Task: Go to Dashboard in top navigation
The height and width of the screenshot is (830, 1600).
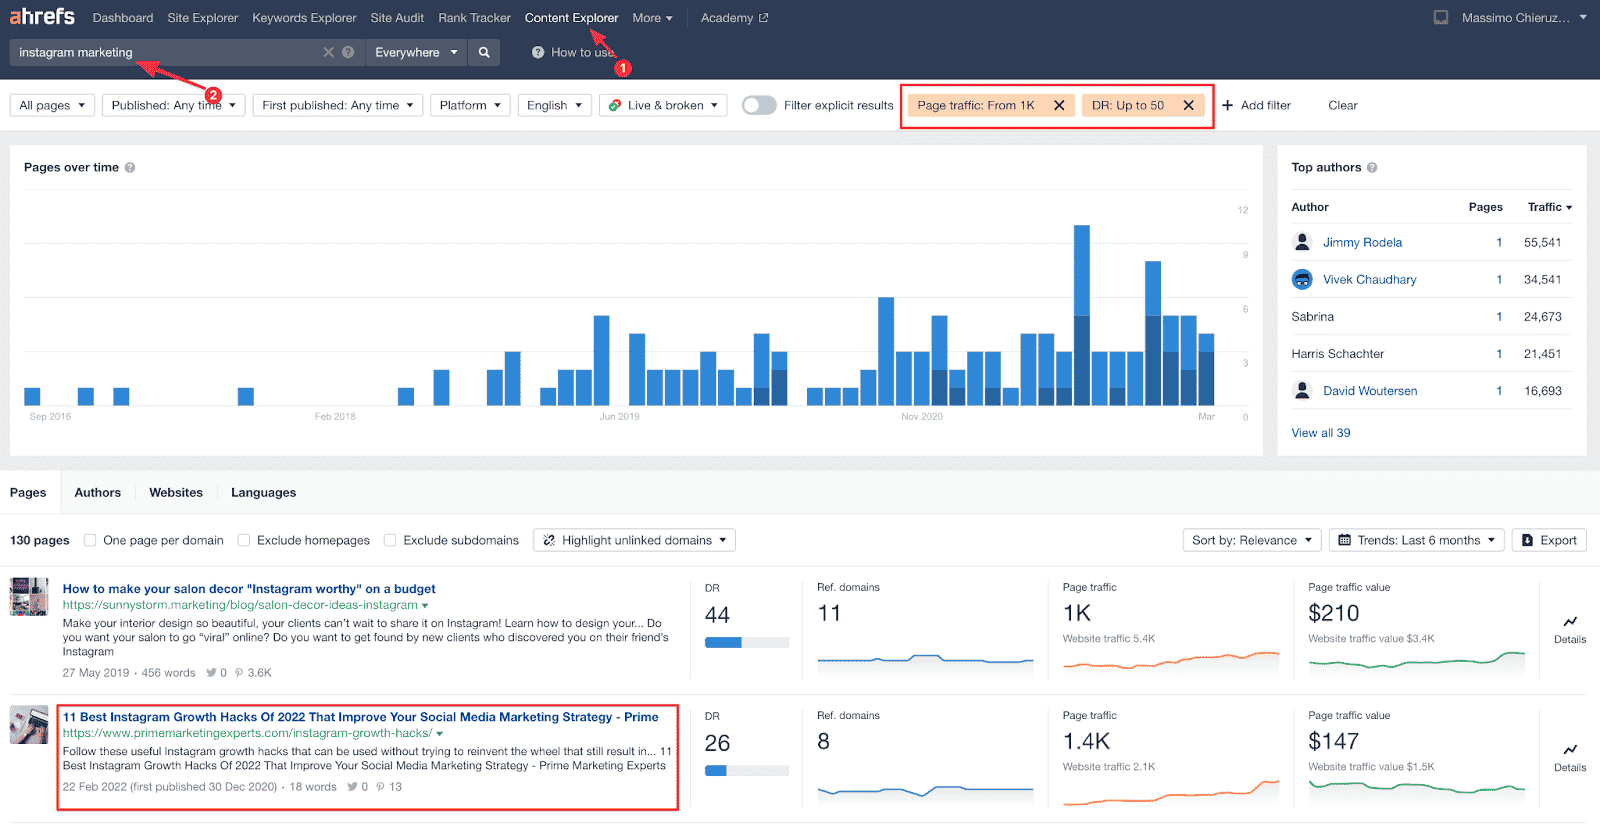Action: pyautogui.click(x=123, y=18)
